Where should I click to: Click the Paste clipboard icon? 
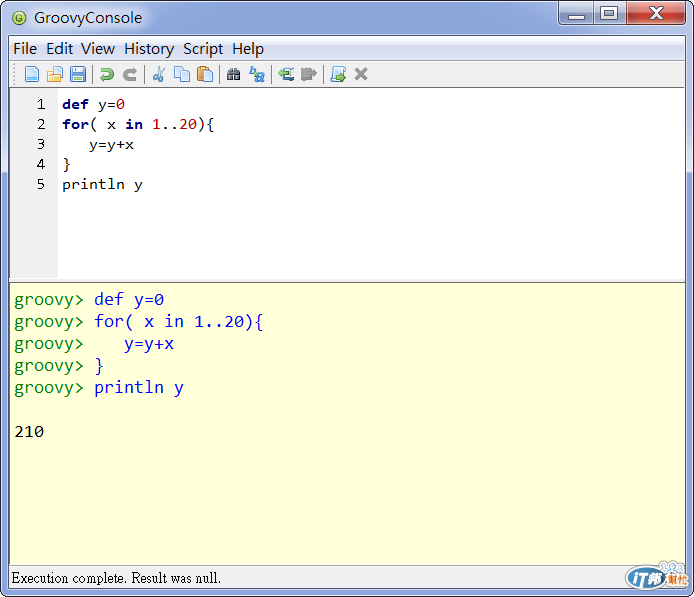pyautogui.click(x=204, y=74)
